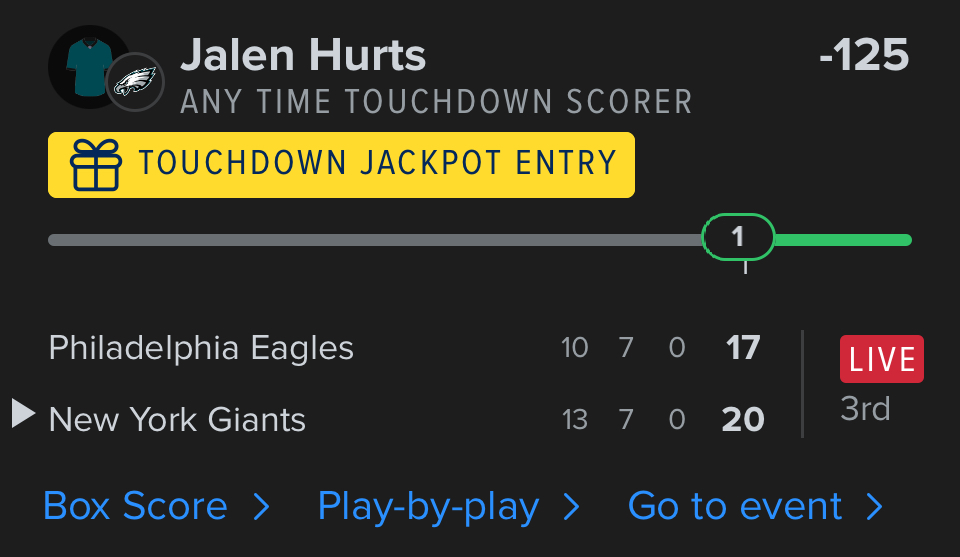Click the possession arrow beside New York Giants
This screenshot has width=960, height=557.
tap(23, 413)
